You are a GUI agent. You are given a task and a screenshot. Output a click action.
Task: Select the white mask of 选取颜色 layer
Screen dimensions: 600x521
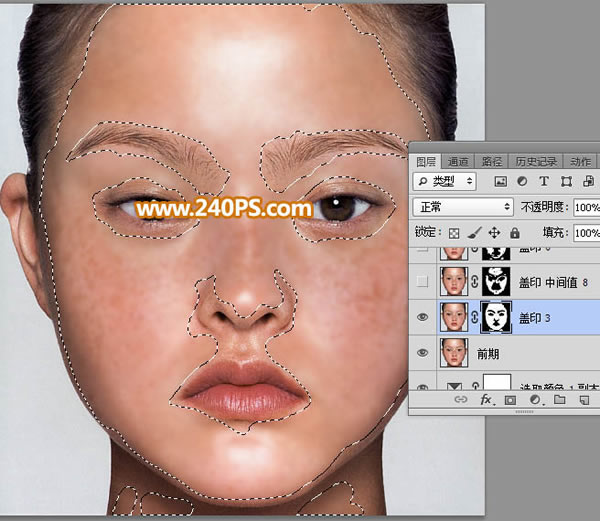point(497,383)
